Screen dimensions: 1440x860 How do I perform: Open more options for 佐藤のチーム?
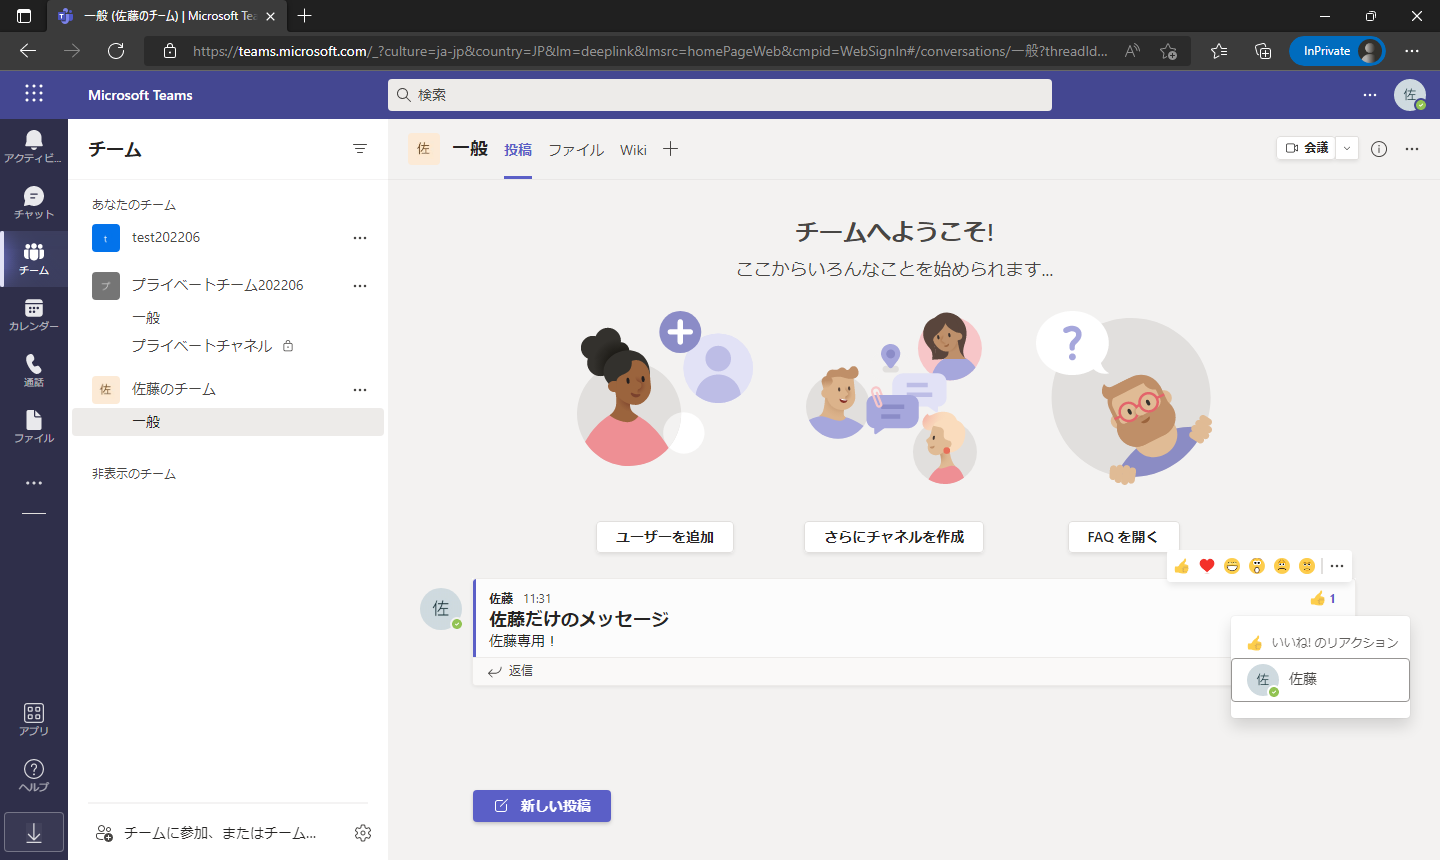360,390
